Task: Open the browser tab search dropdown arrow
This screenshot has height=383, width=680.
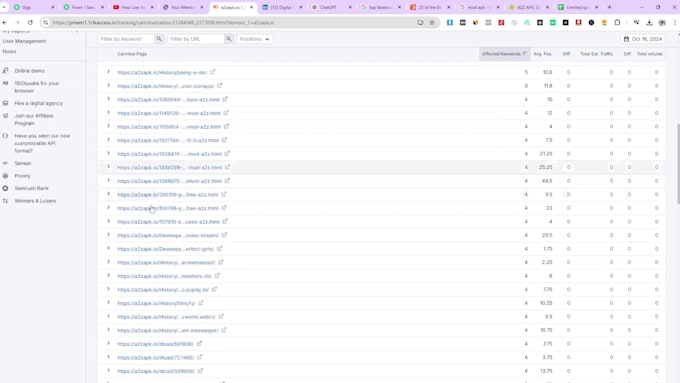Action: (4, 7)
